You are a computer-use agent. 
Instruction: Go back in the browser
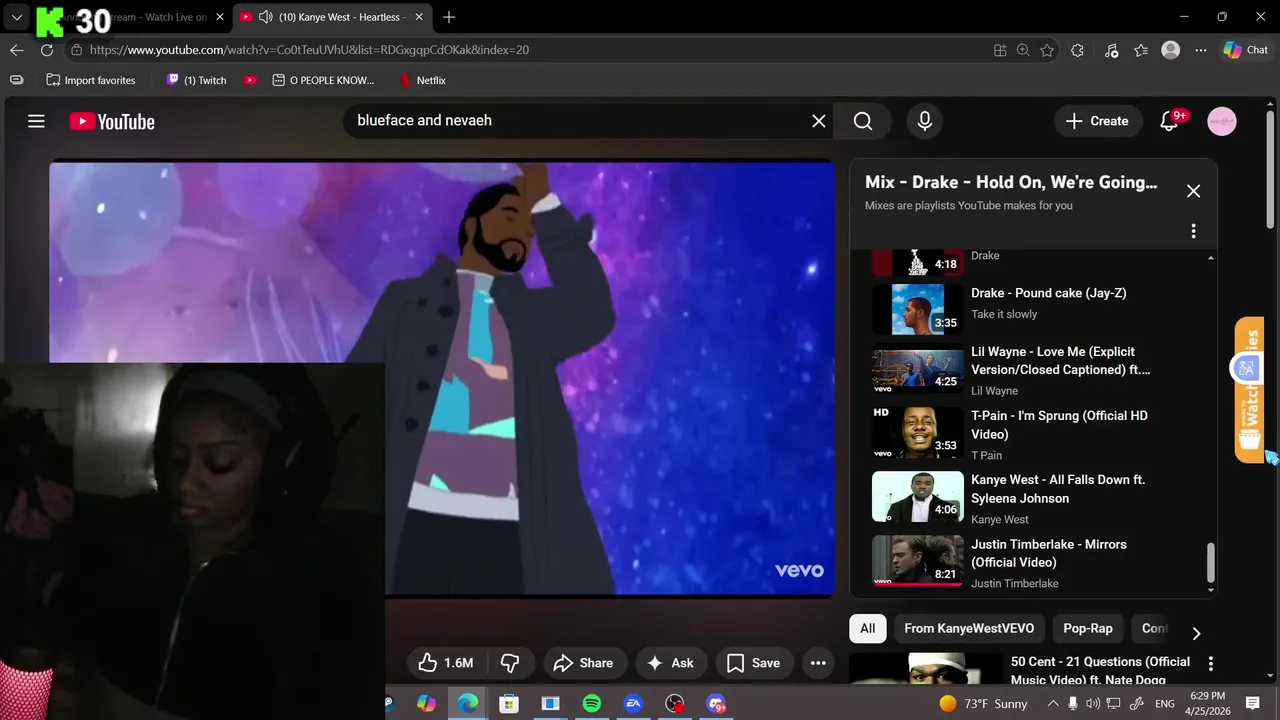17,50
